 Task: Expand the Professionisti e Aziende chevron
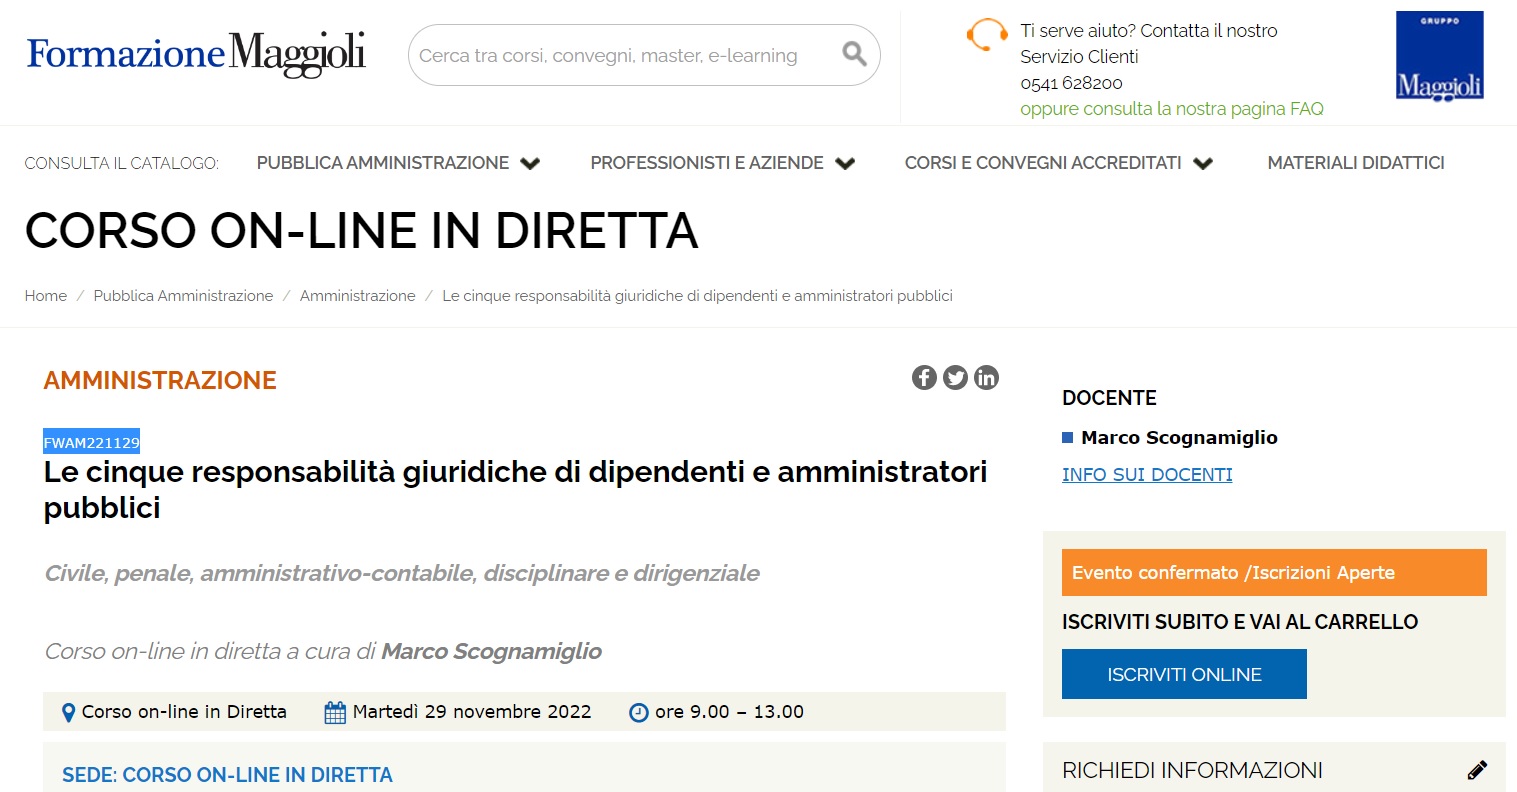845,163
